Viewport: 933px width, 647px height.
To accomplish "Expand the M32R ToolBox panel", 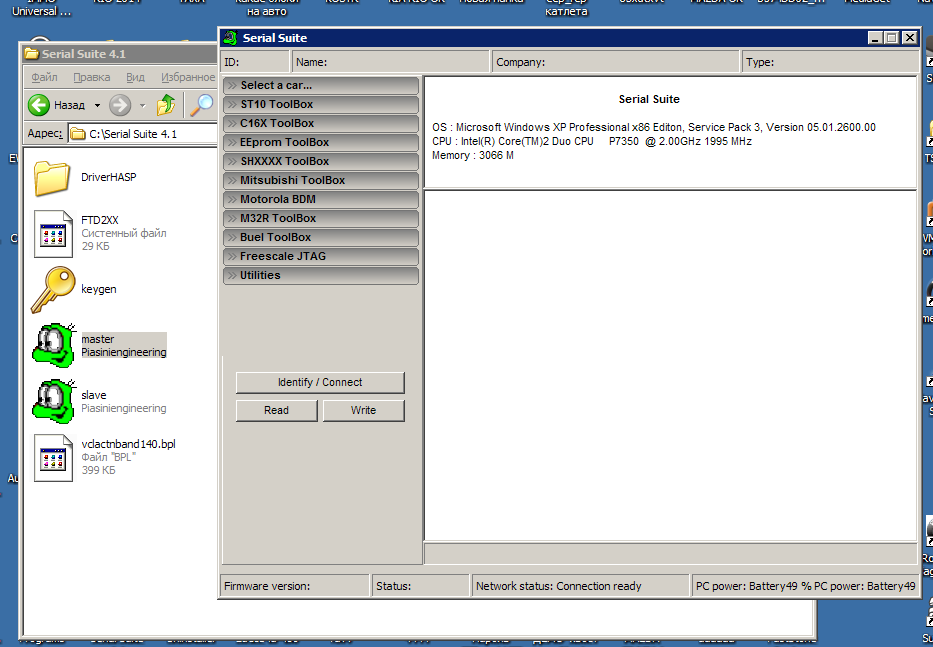I will 321,219.
